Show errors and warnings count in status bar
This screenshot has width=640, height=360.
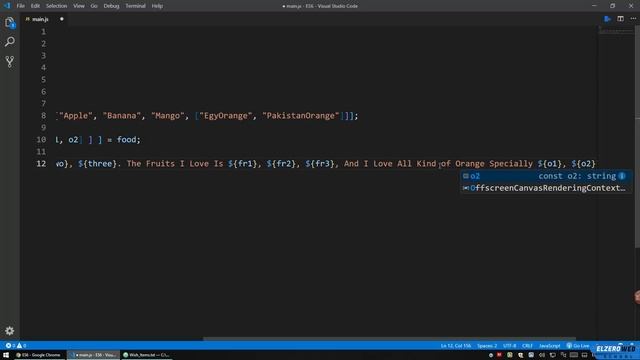(x=16, y=346)
